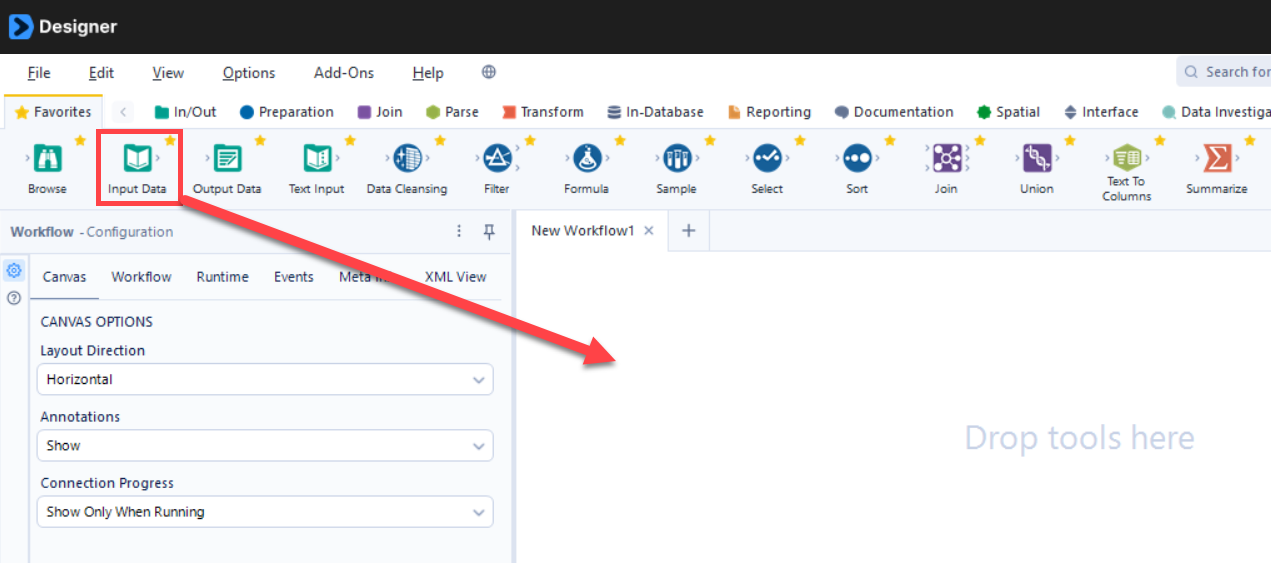Toggle favorite star on Filter tool
Screen dimensions: 1271x563
530,140
